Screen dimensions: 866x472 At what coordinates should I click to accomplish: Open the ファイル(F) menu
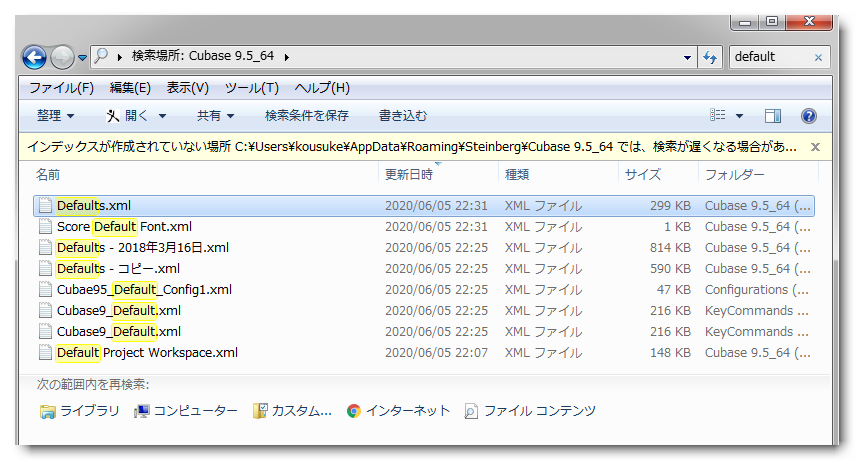pos(61,88)
